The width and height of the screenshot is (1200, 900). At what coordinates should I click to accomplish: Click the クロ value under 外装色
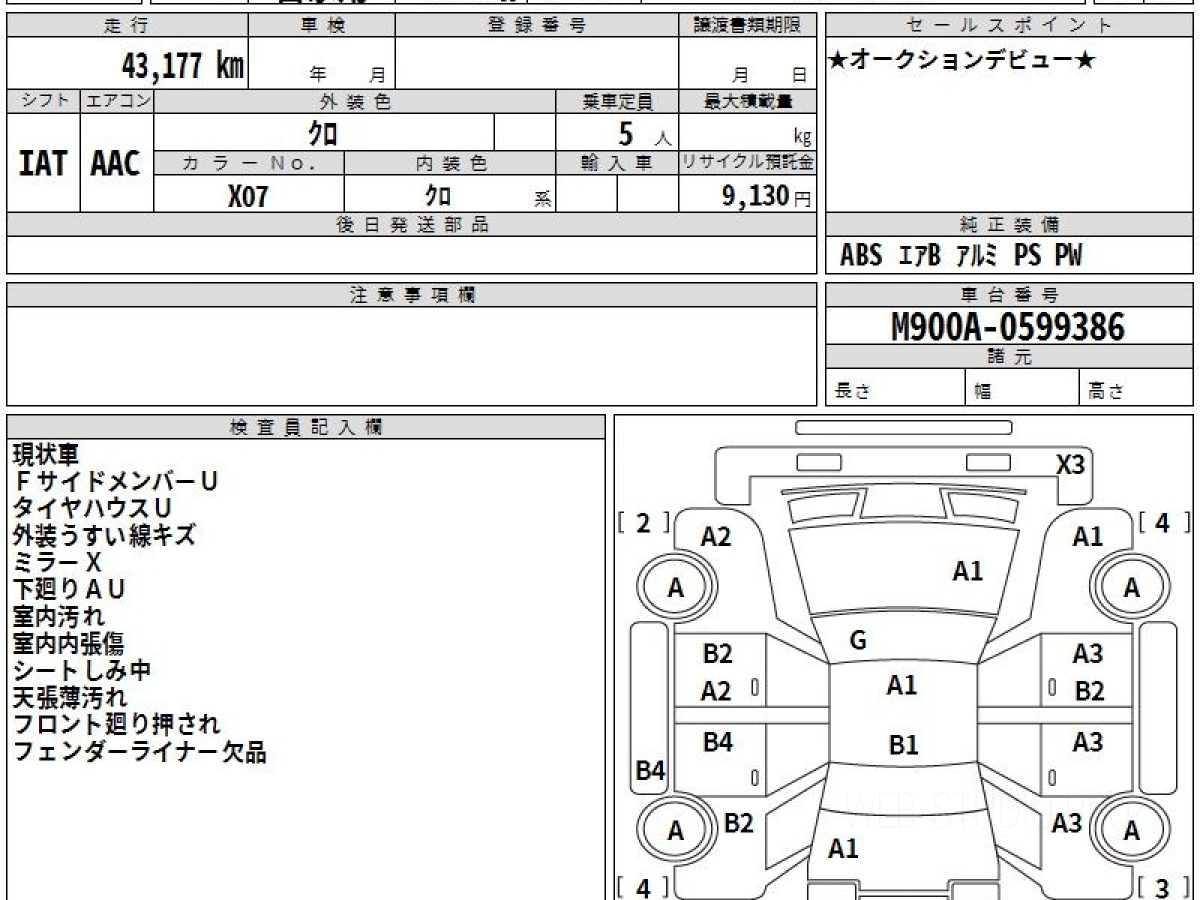323,133
